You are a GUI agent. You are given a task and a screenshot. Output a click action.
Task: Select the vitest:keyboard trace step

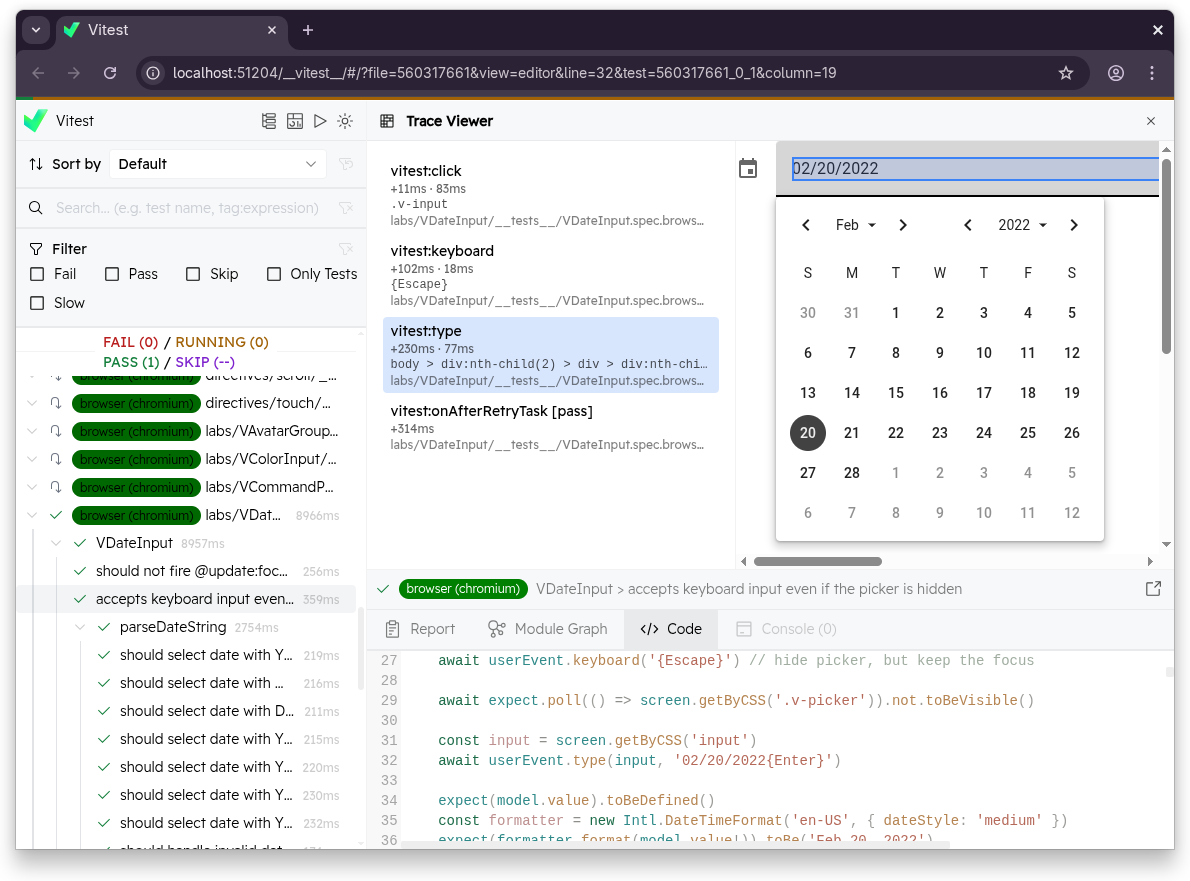point(550,275)
